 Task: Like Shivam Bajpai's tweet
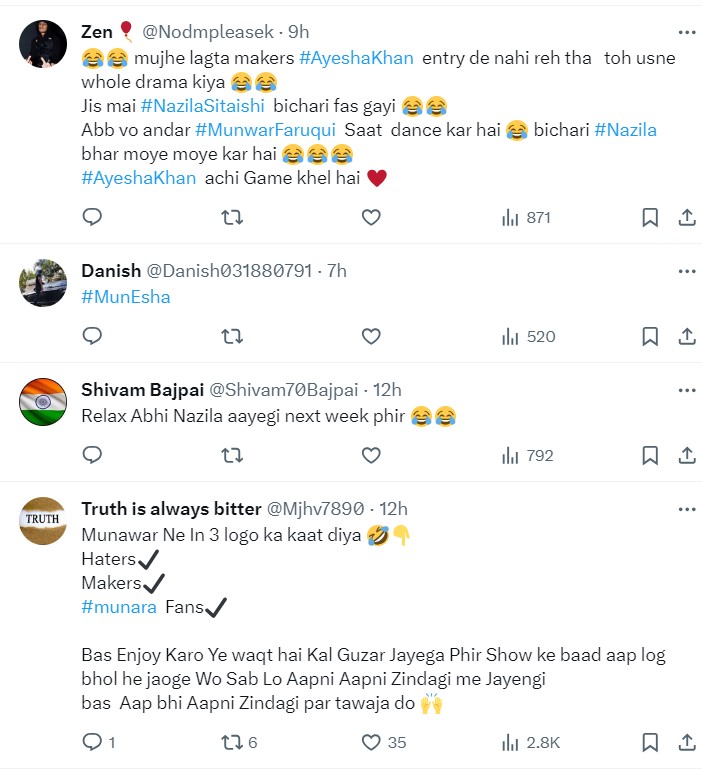click(x=371, y=455)
